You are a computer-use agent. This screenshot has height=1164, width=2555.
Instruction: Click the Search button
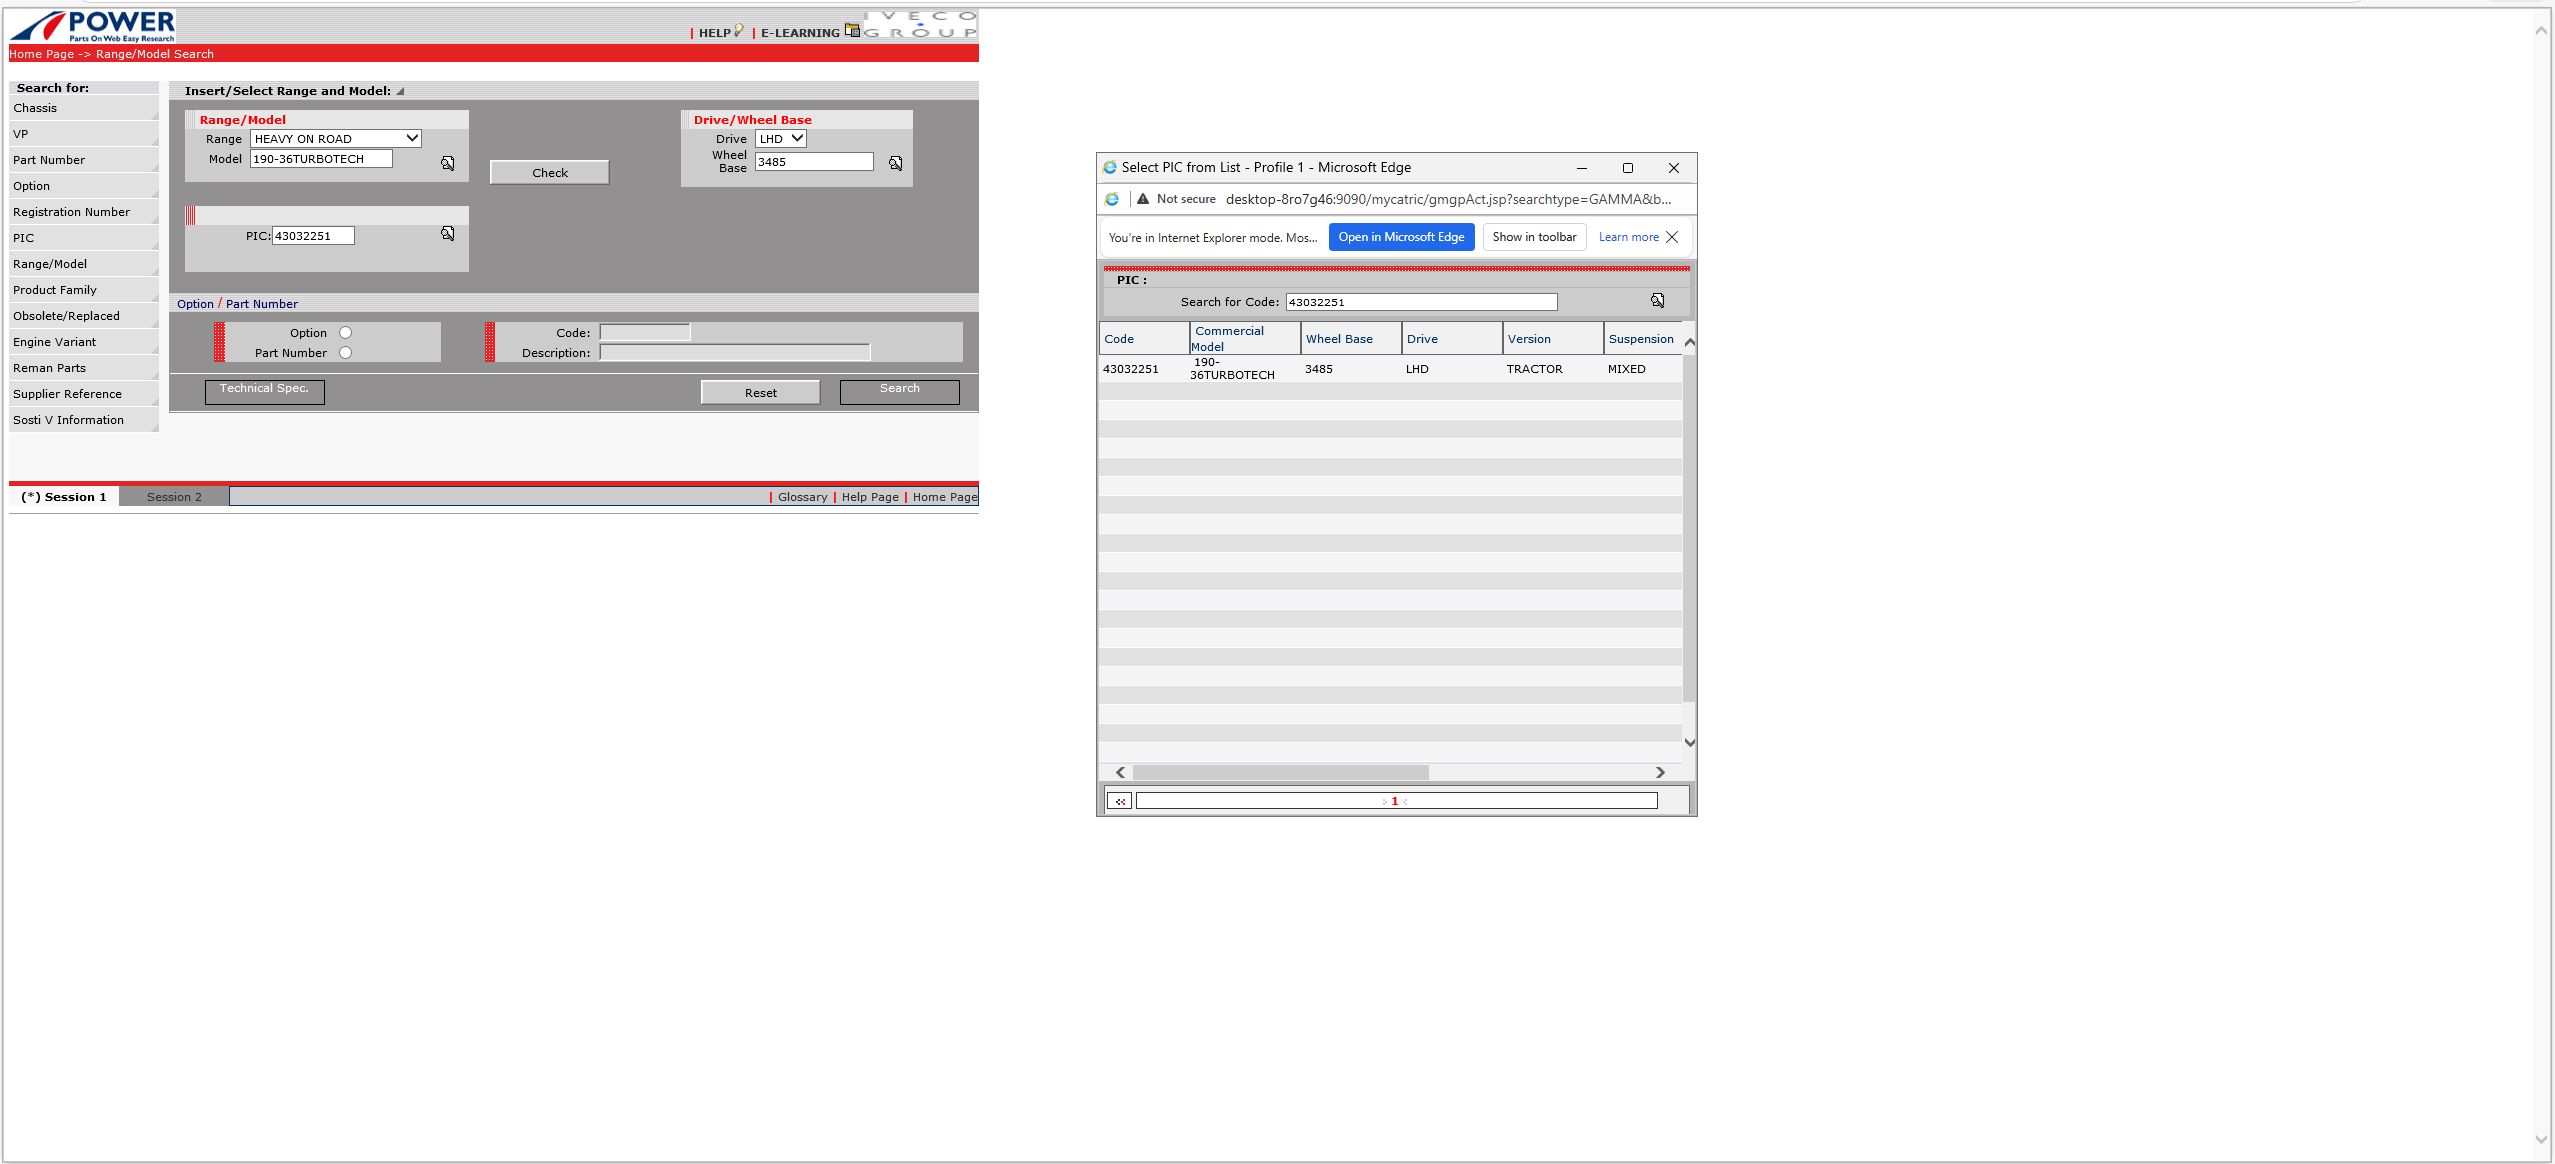point(899,391)
